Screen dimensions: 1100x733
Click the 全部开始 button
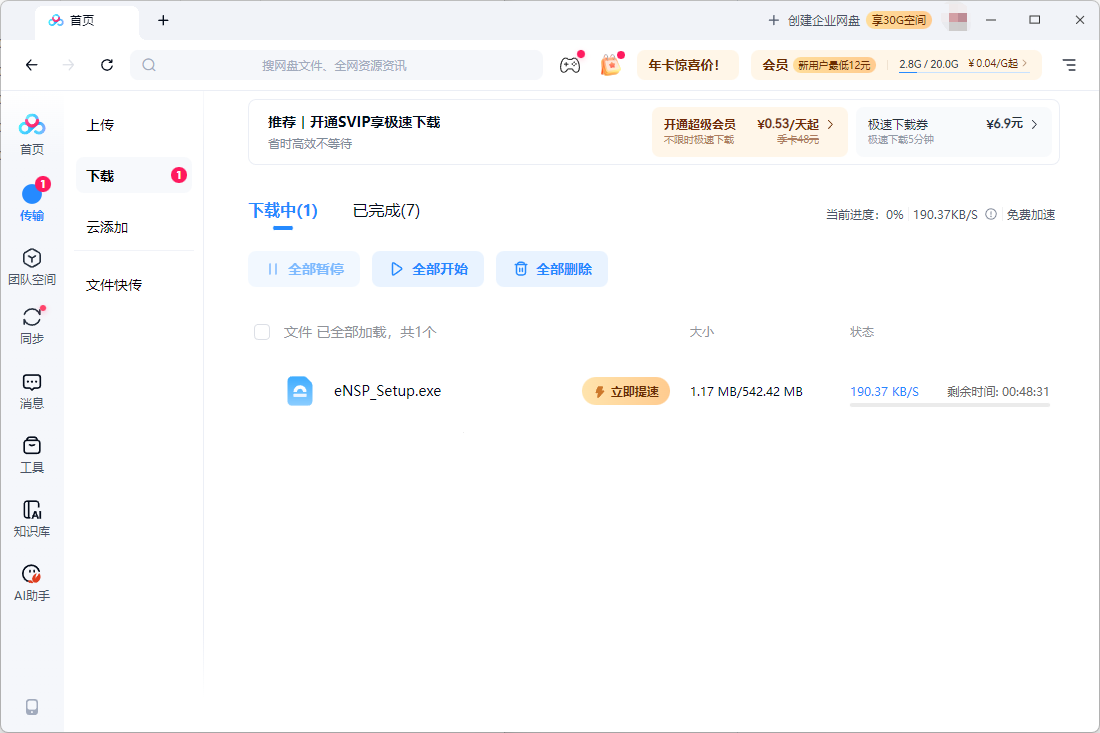coord(428,269)
